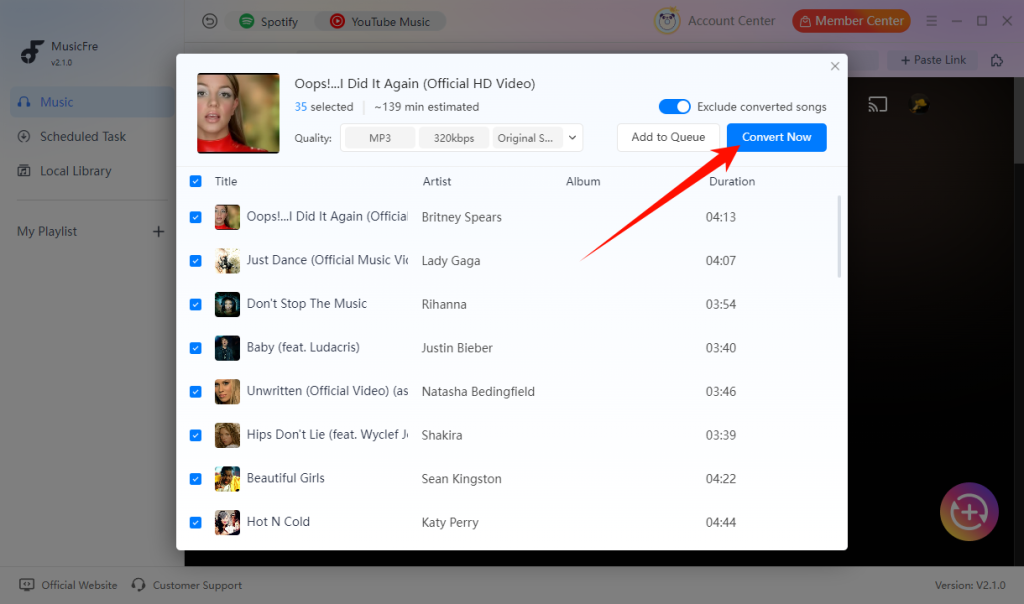Uncheck the Don't Stop The Music checkbox

195,304
